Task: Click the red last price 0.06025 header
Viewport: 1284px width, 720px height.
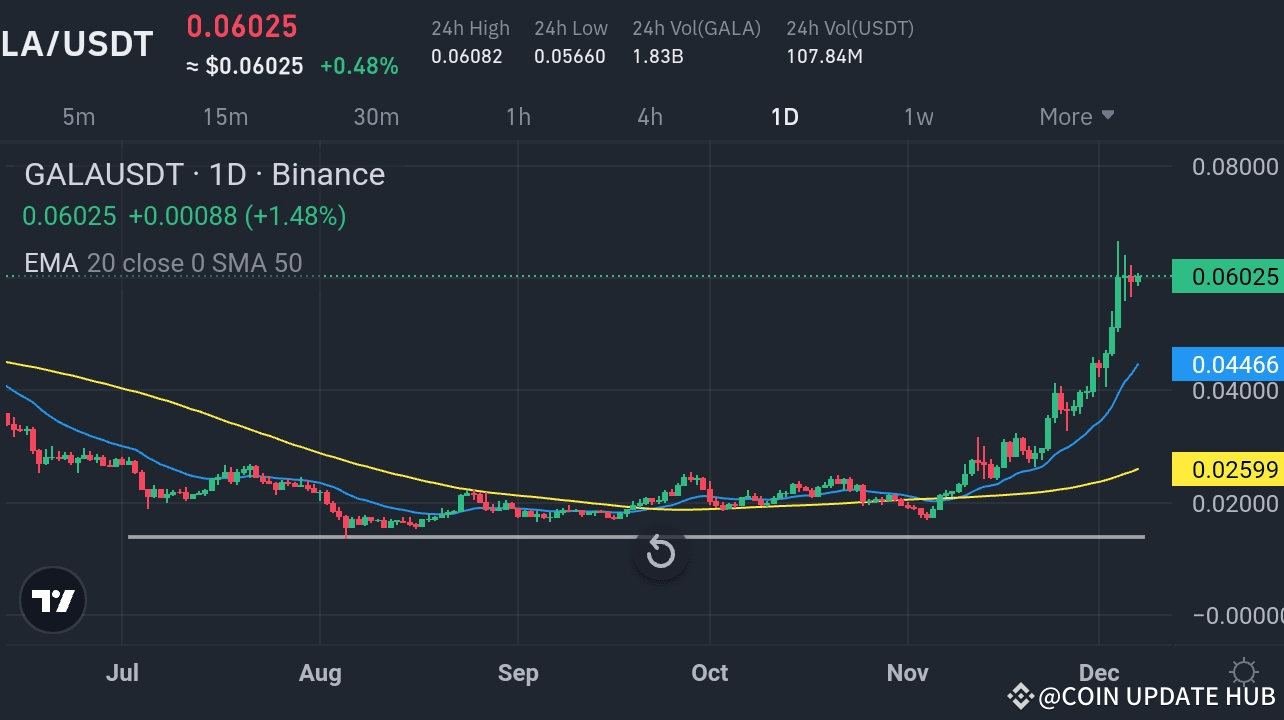Action: pos(242,27)
